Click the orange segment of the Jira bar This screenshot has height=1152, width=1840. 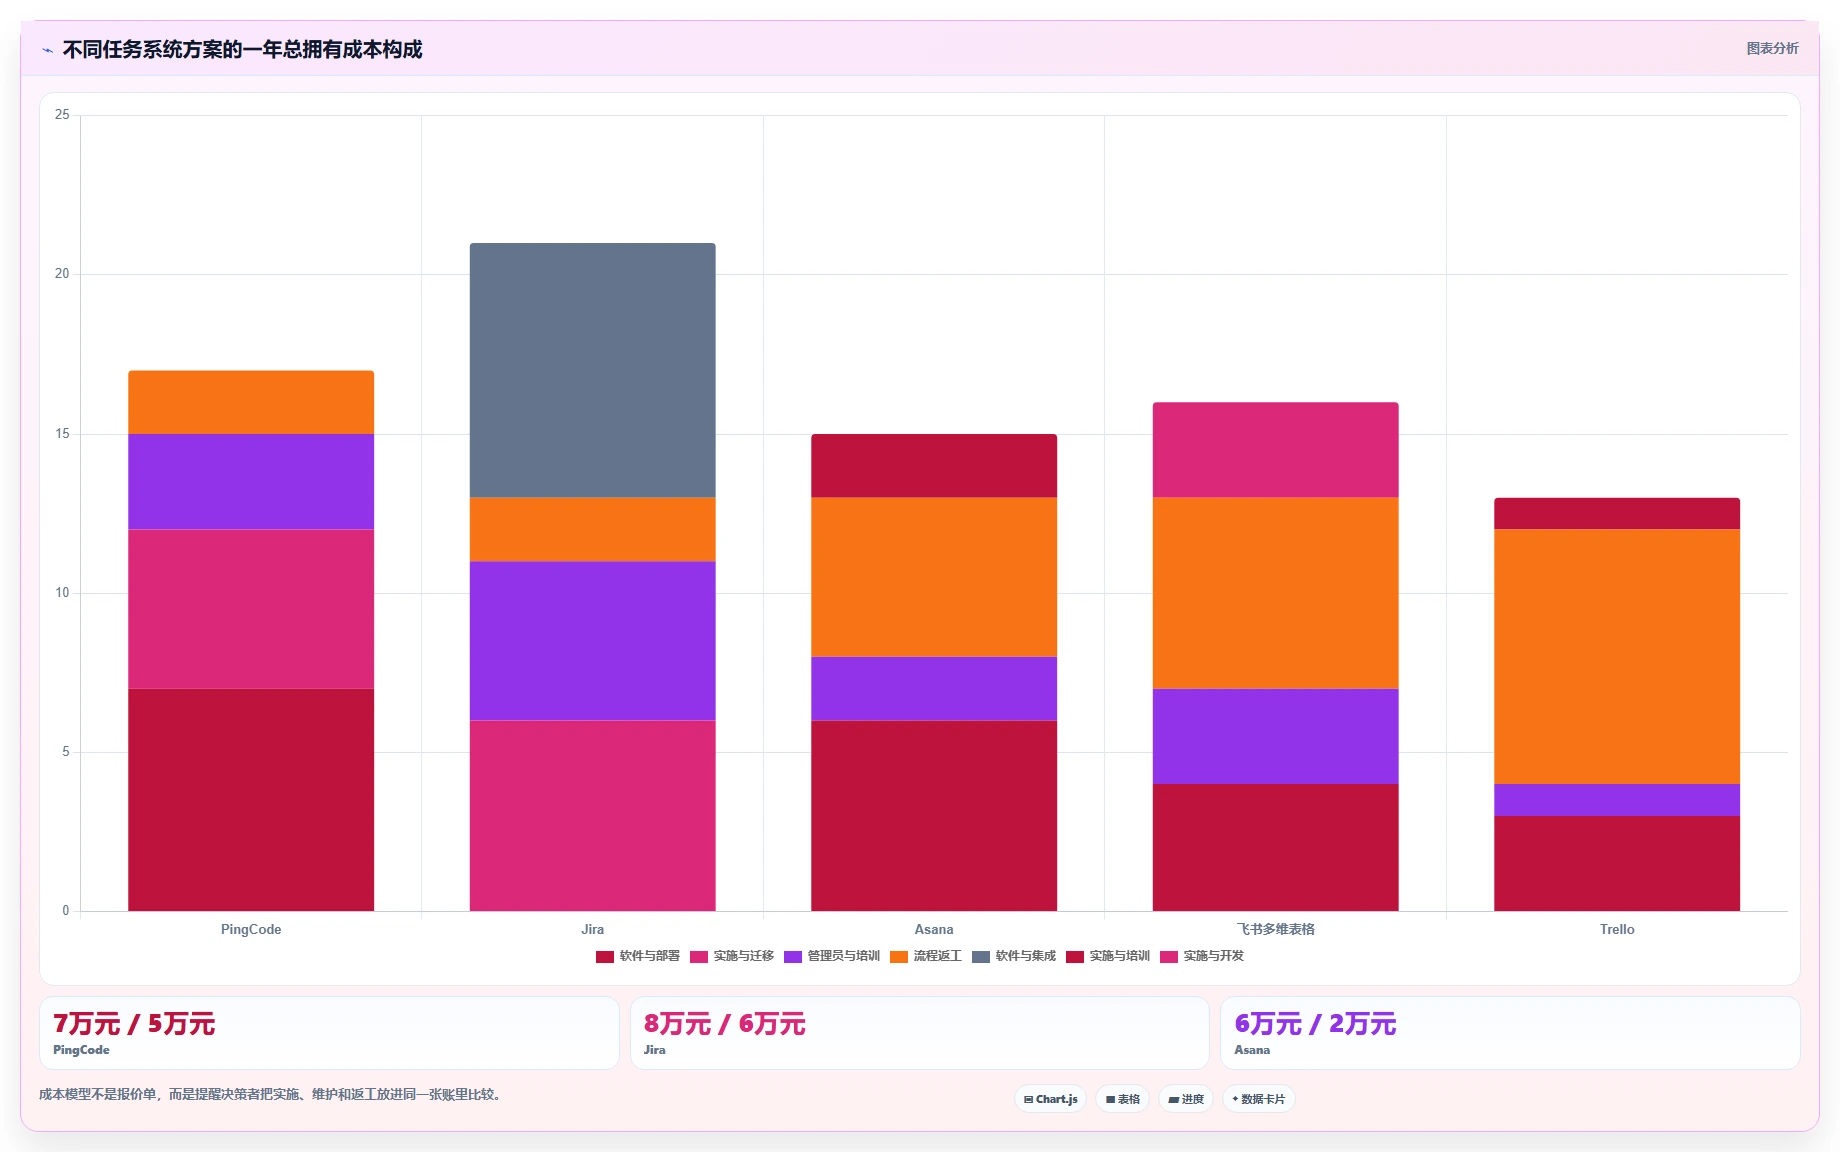click(593, 530)
